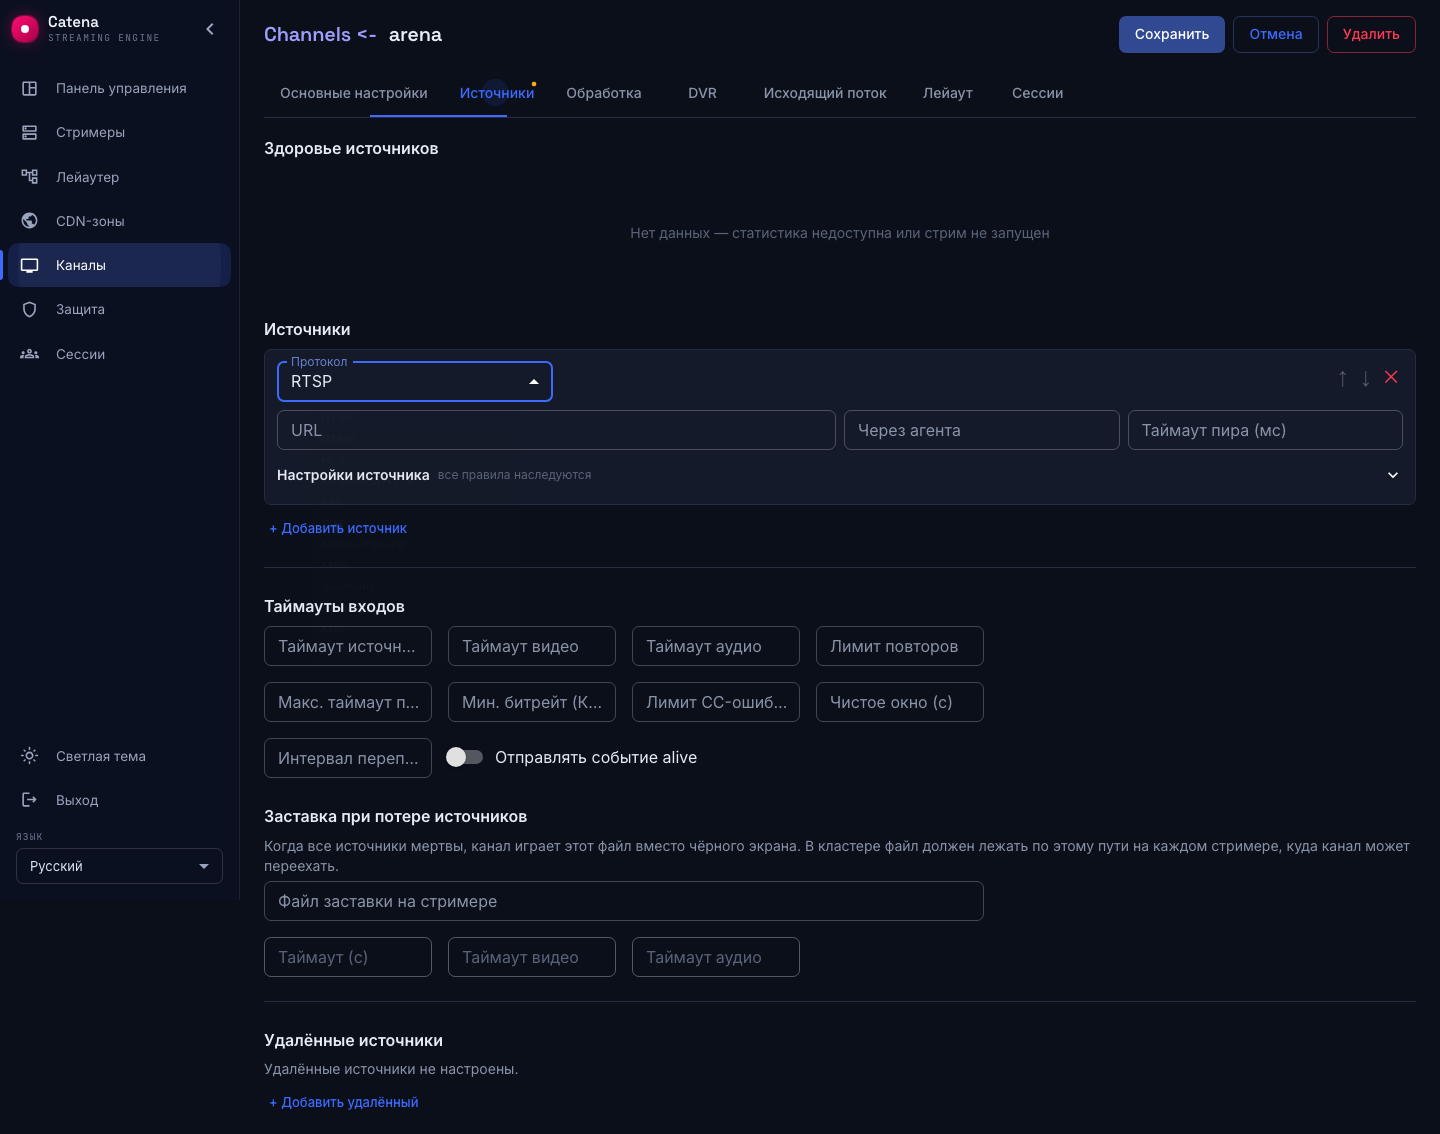This screenshot has height=1134, width=1440.
Task: Click the Выход logout icon
Action: coord(30,800)
